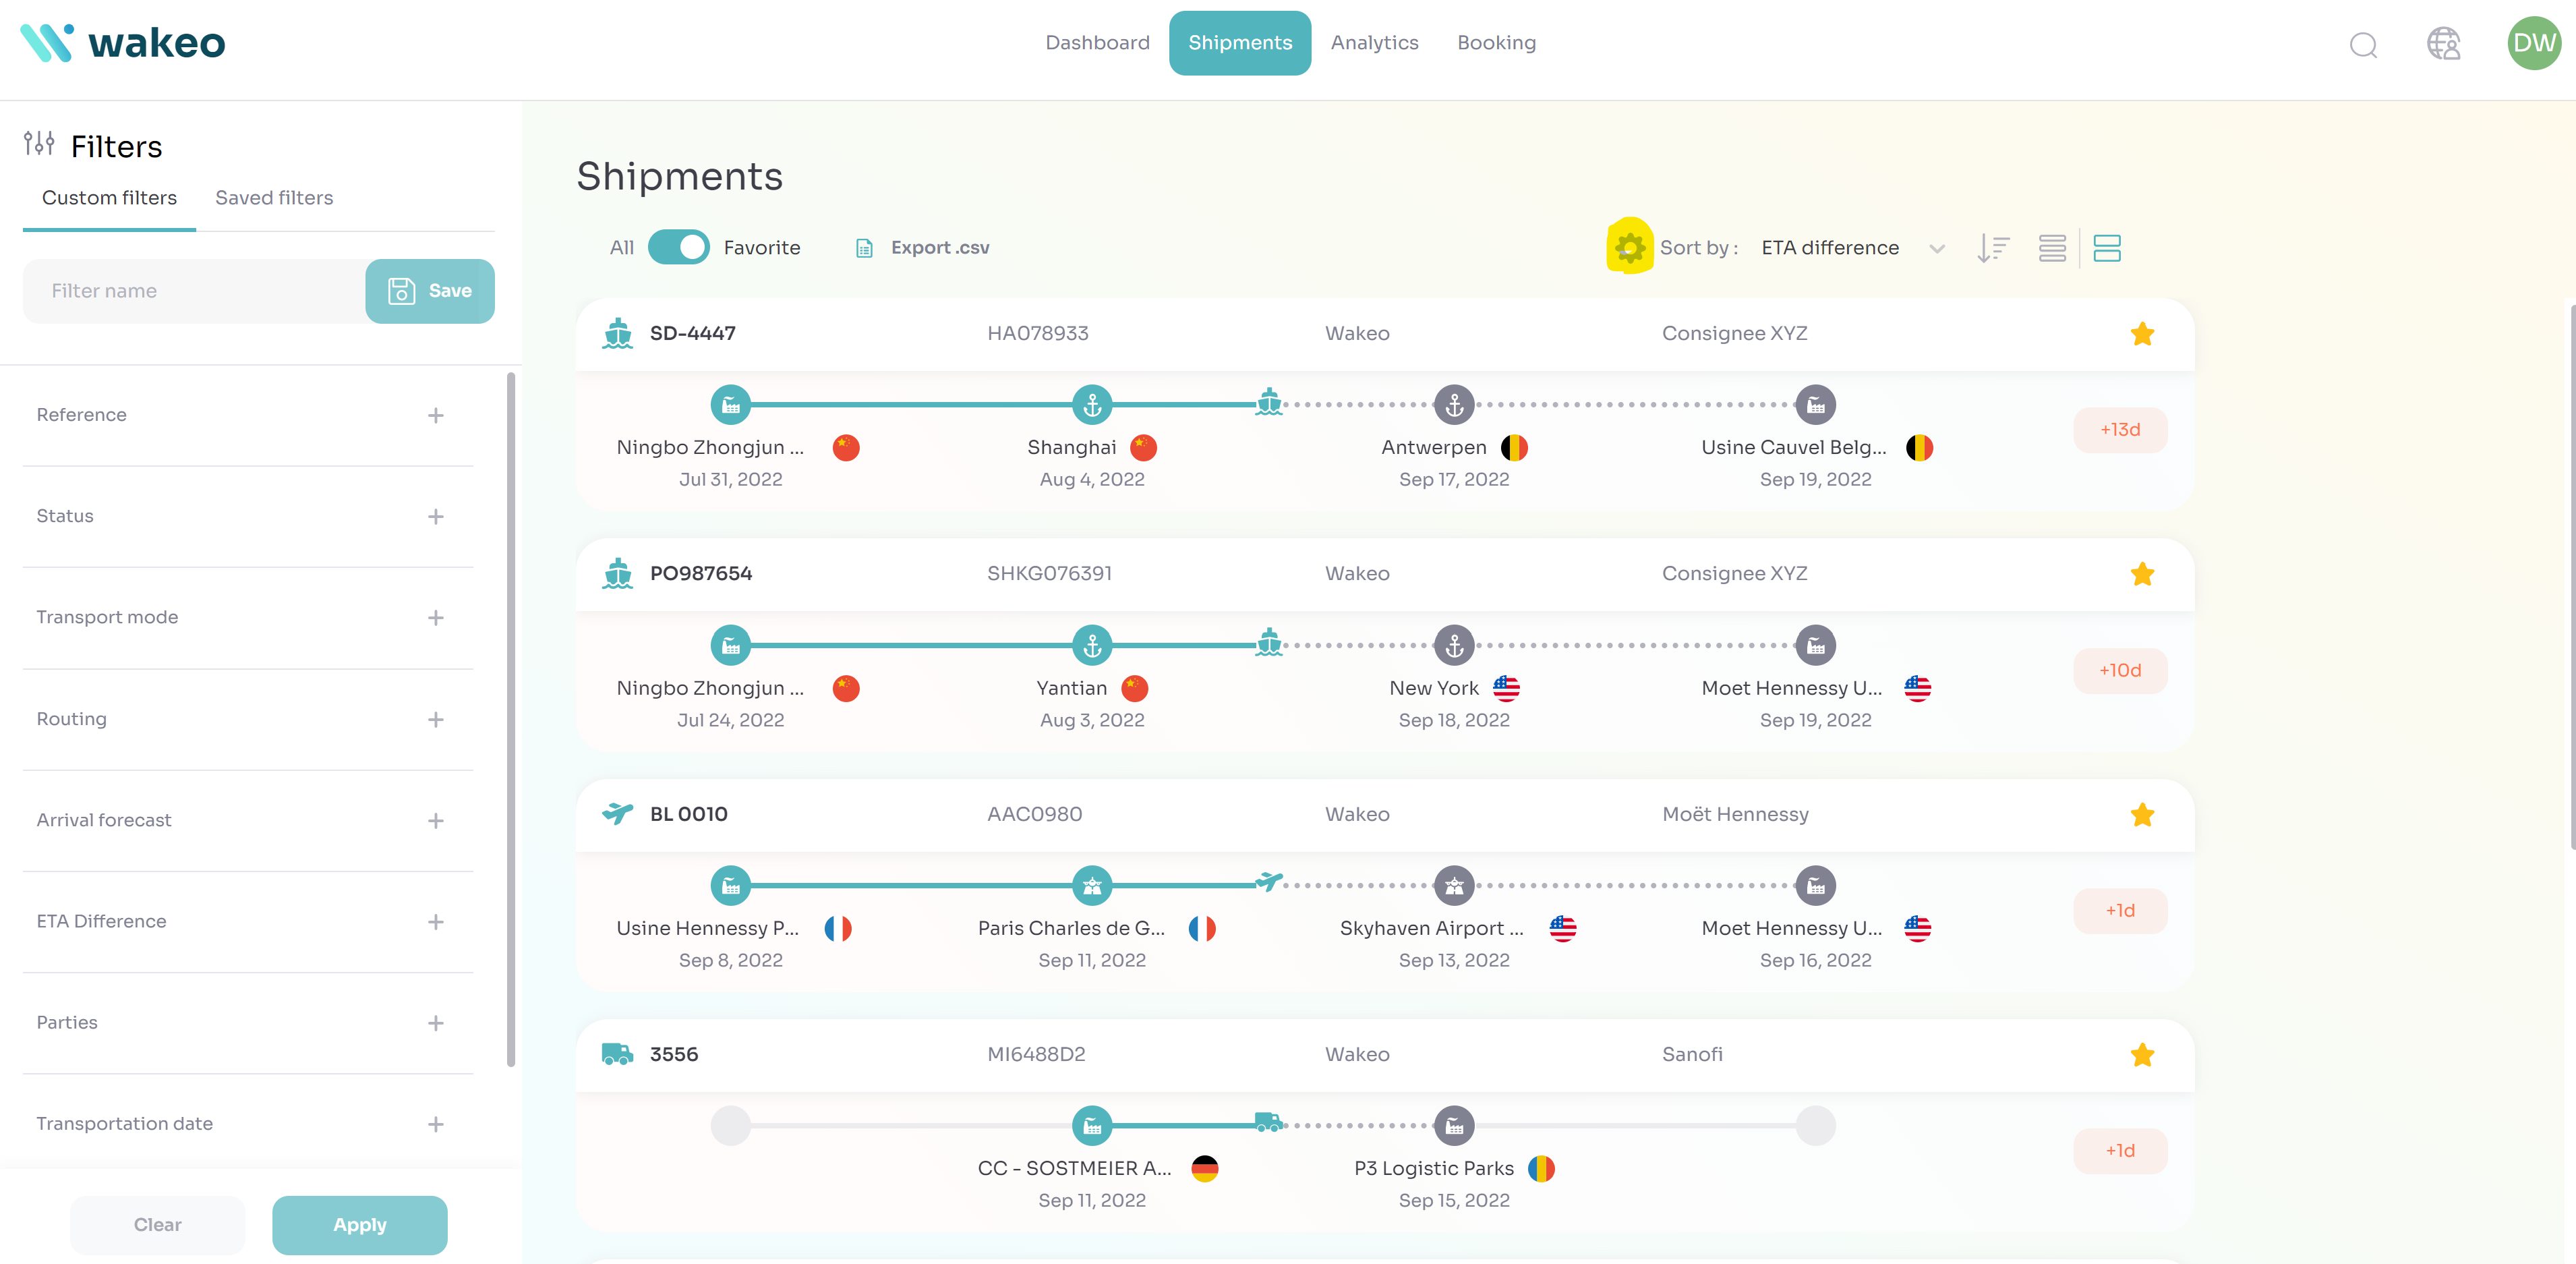This screenshot has height=1264, width=2576.
Task: Click the Filter name input field
Action: pyautogui.click(x=195, y=291)
